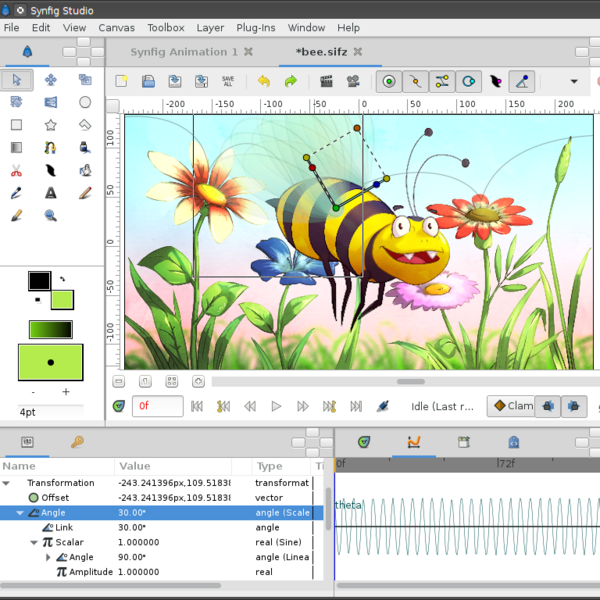Open the green-black gradient swatch
This screenshot has height=600, width=600.
click(51, 329)
